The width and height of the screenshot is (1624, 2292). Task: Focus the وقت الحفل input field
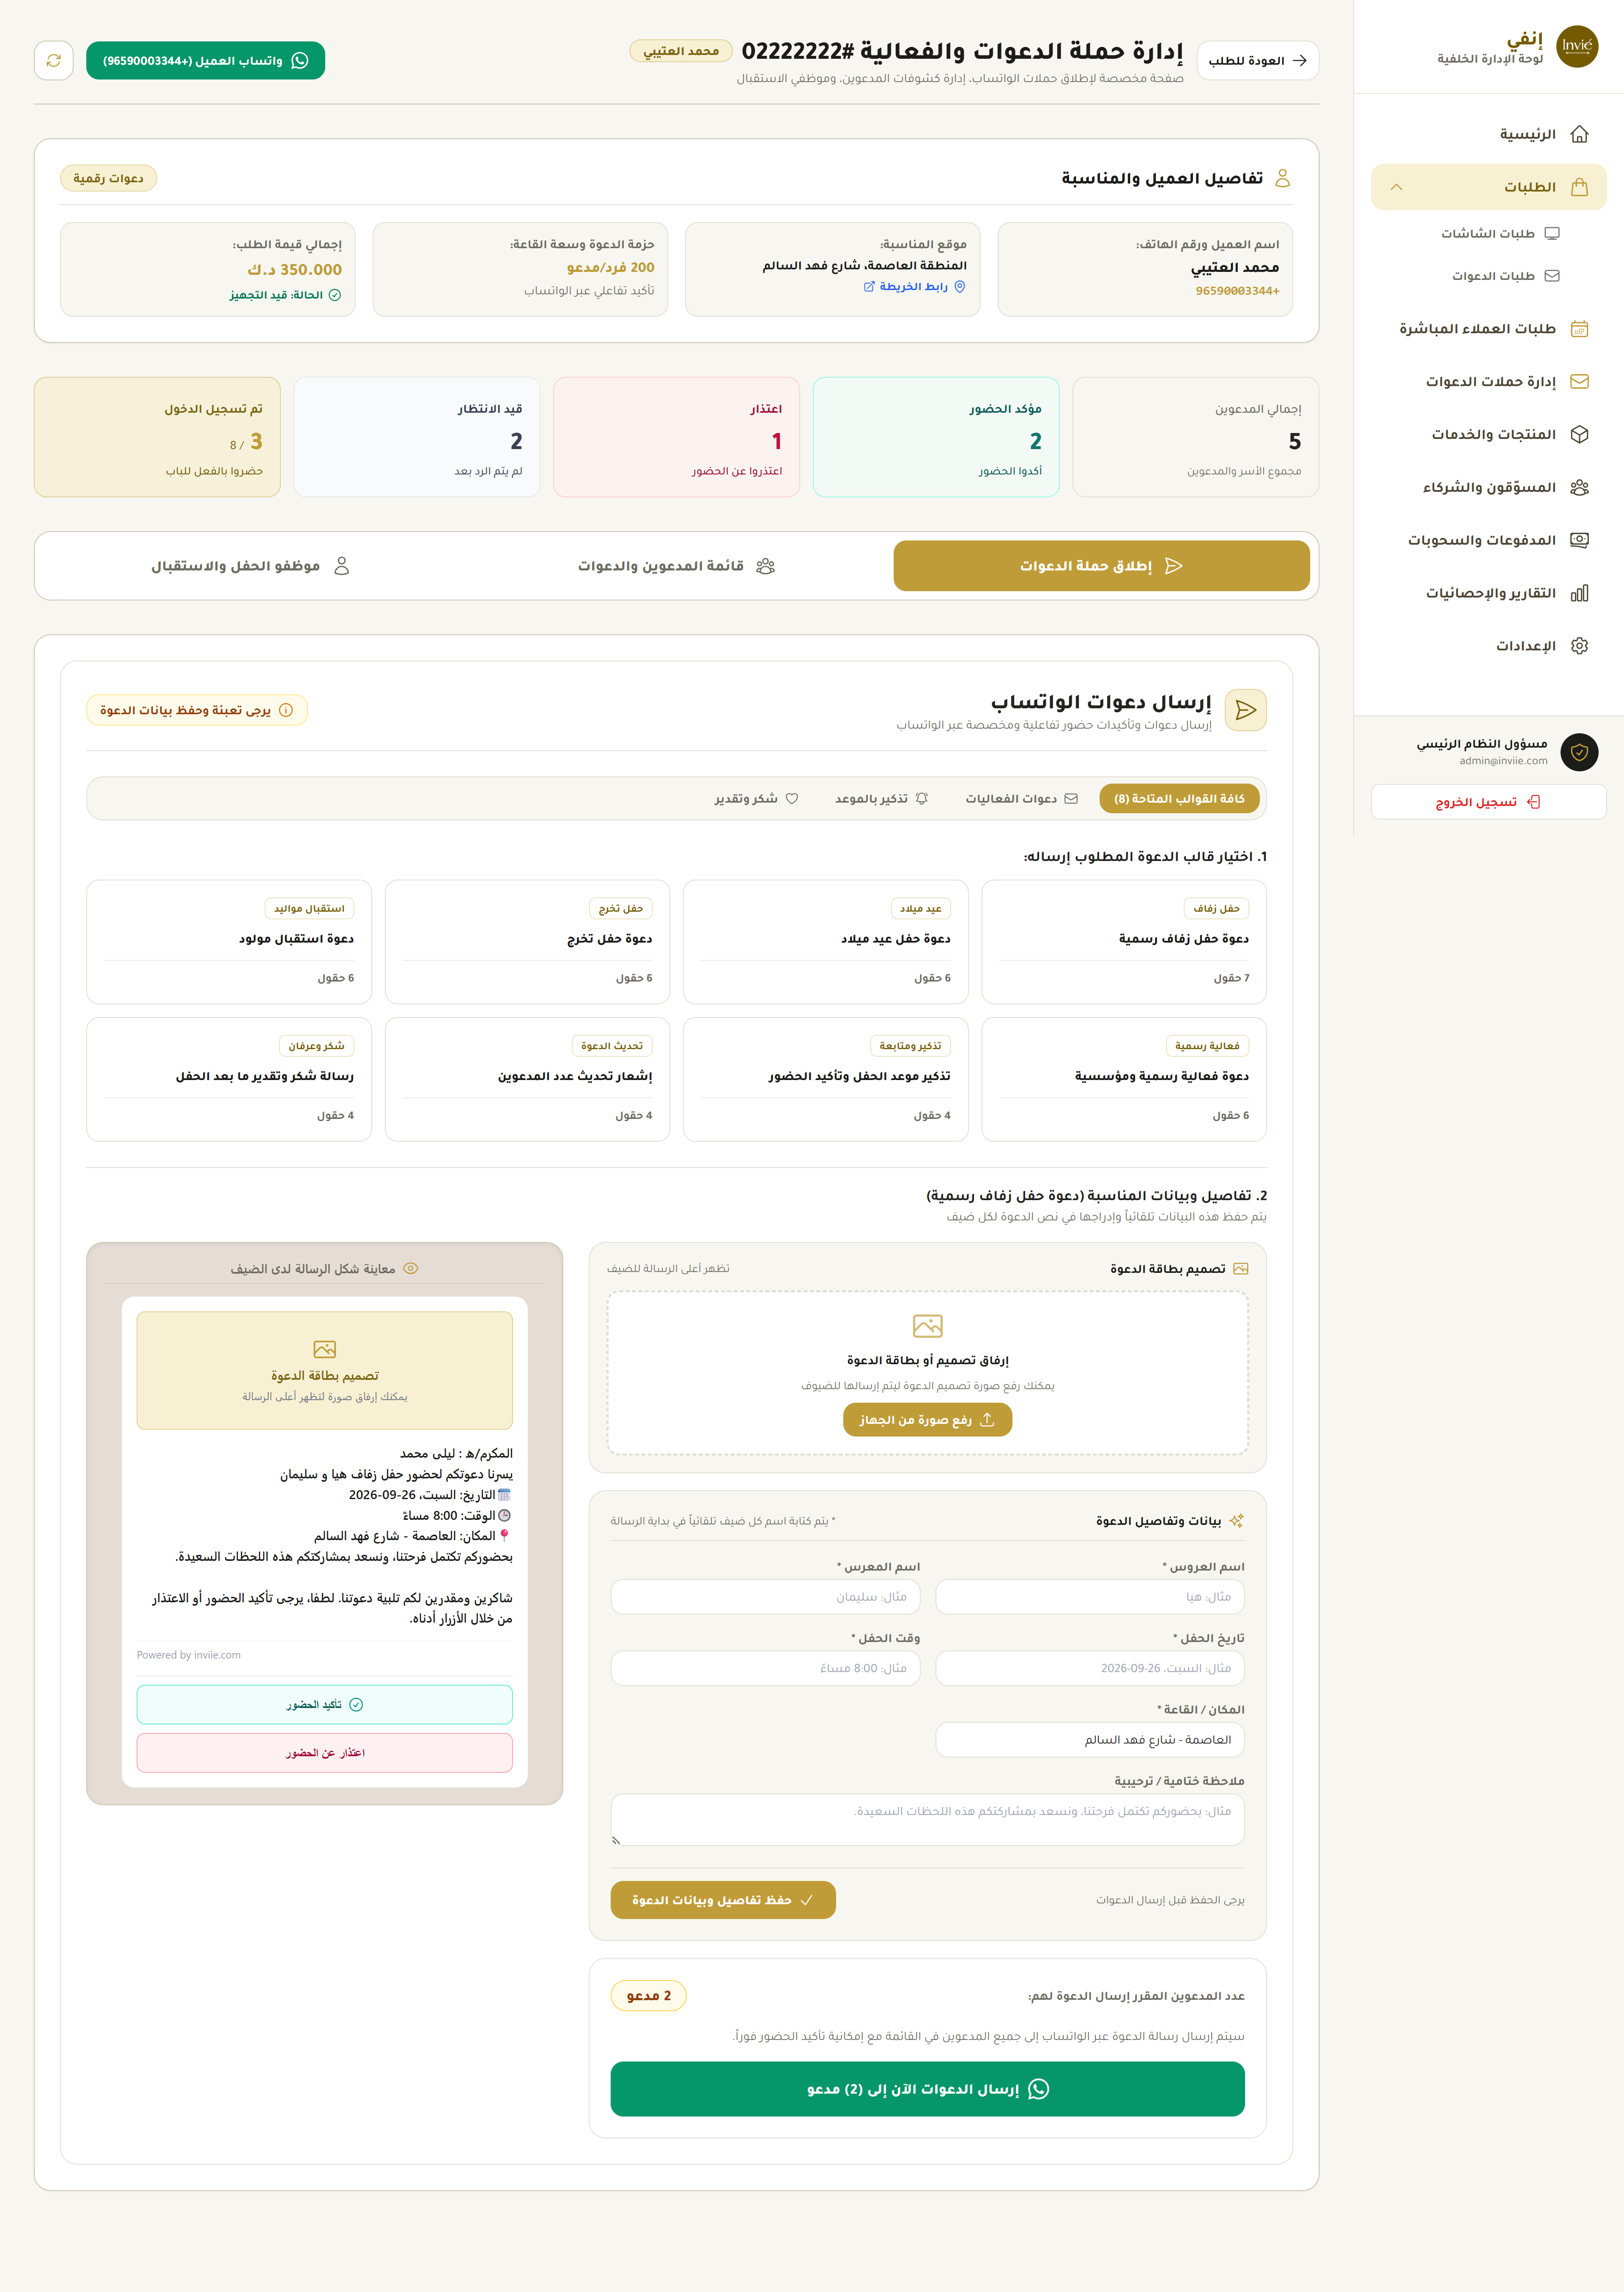(766, 1668)
